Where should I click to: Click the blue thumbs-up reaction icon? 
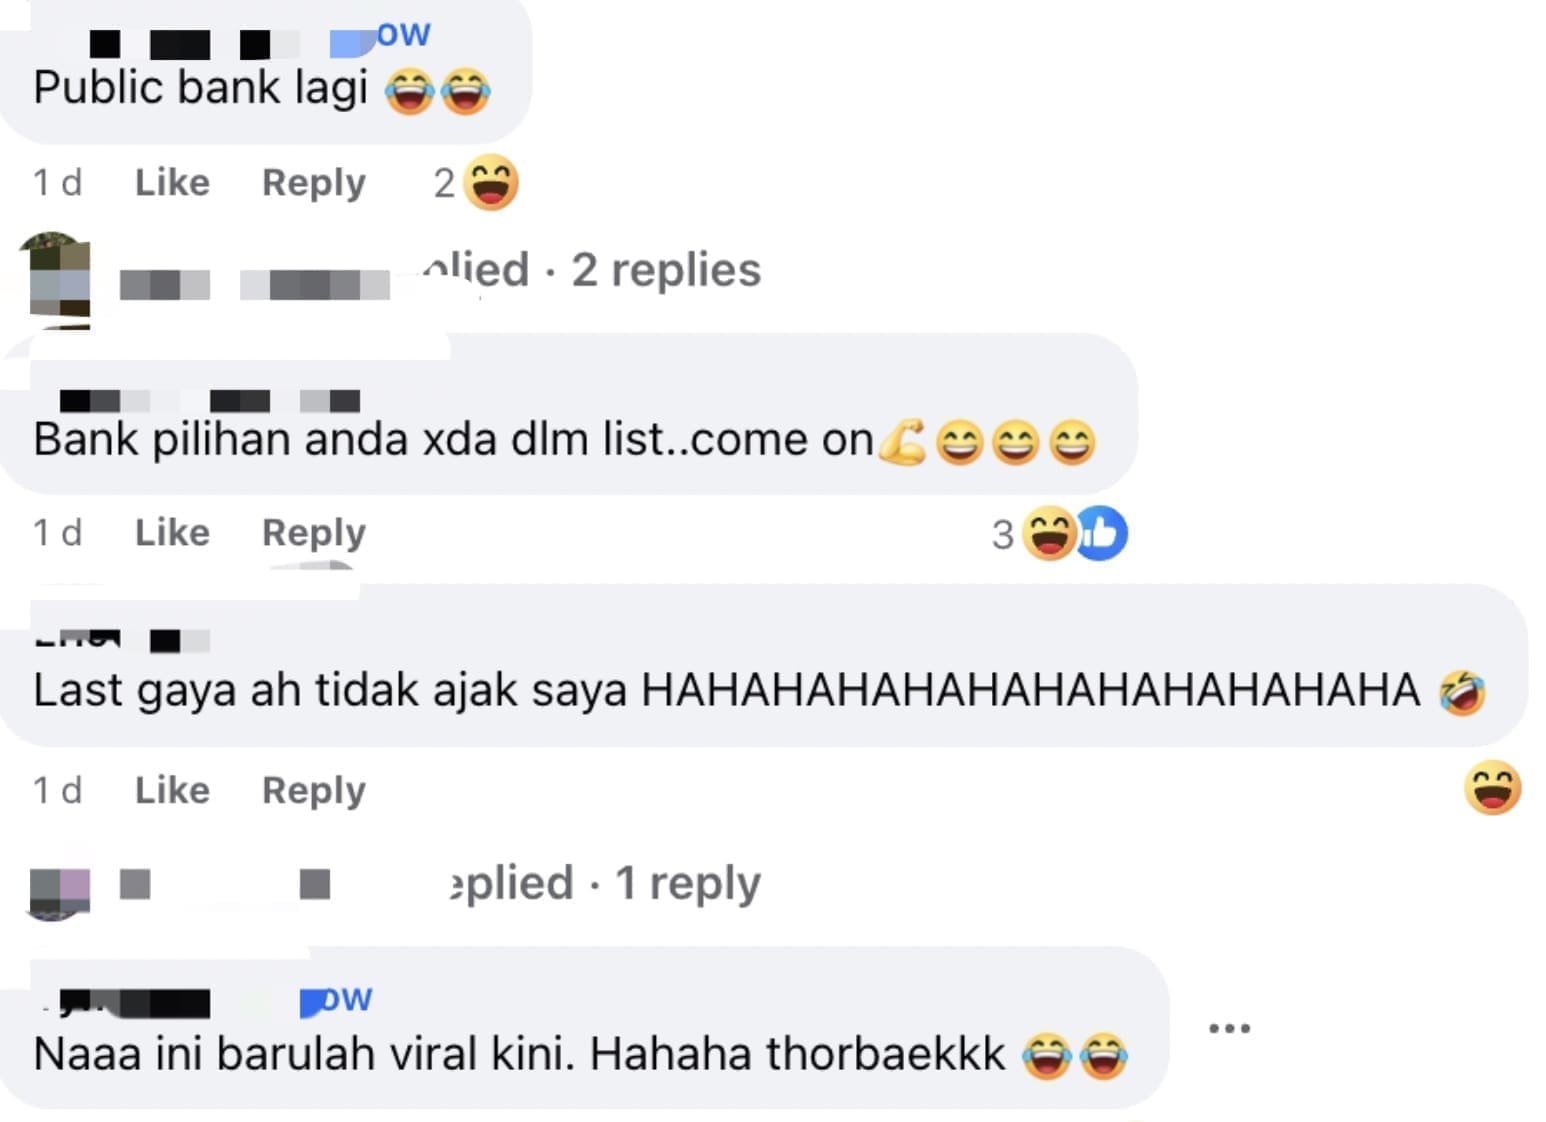pyautogui.click(x=1102, y=533)
